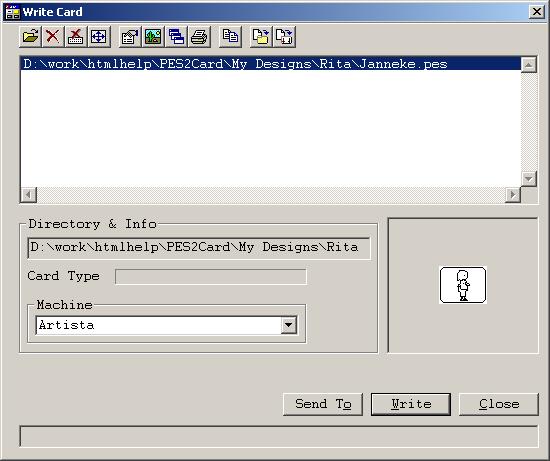Click the printer icon in the toolbar

pyautogui.click(x=199, y=36)
